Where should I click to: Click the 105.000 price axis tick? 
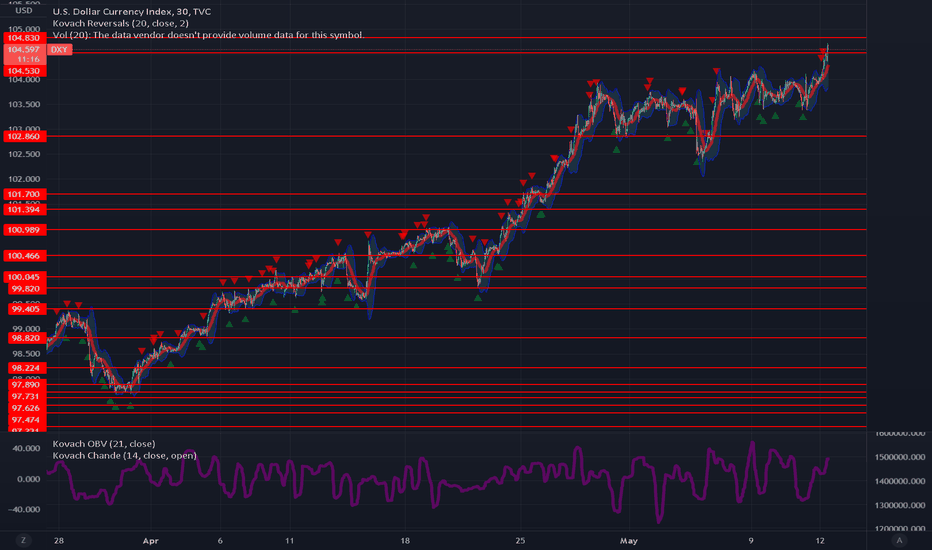click(x=24, y=29)
